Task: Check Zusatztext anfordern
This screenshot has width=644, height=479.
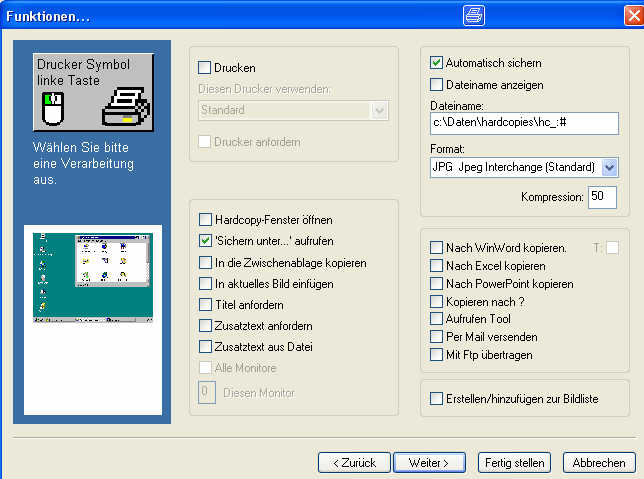Action: point(205,326)
